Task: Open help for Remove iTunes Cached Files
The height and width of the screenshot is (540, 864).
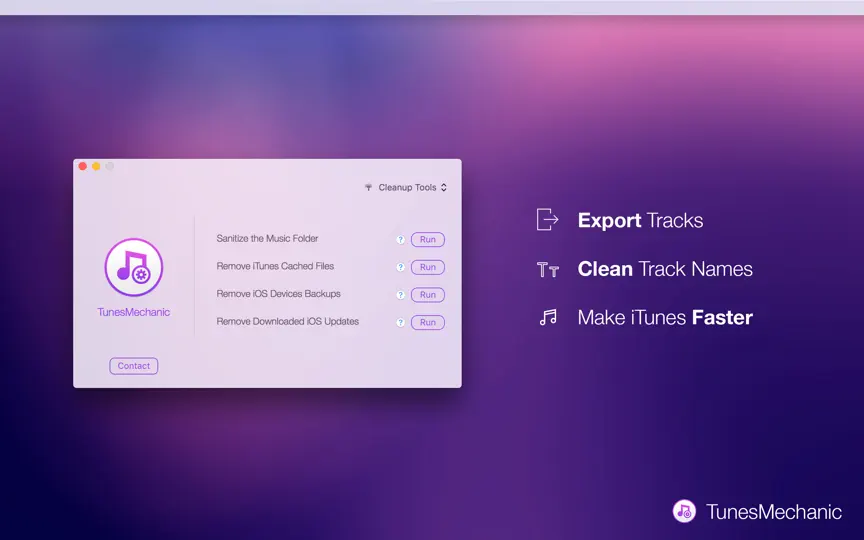Action: click(x=401, y=267)
